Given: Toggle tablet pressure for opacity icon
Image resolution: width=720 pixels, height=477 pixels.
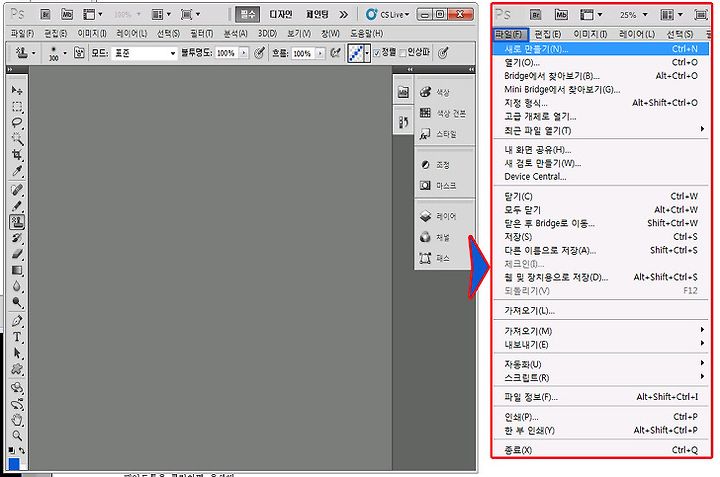Looking at the screenshot, I should (259, 53).
